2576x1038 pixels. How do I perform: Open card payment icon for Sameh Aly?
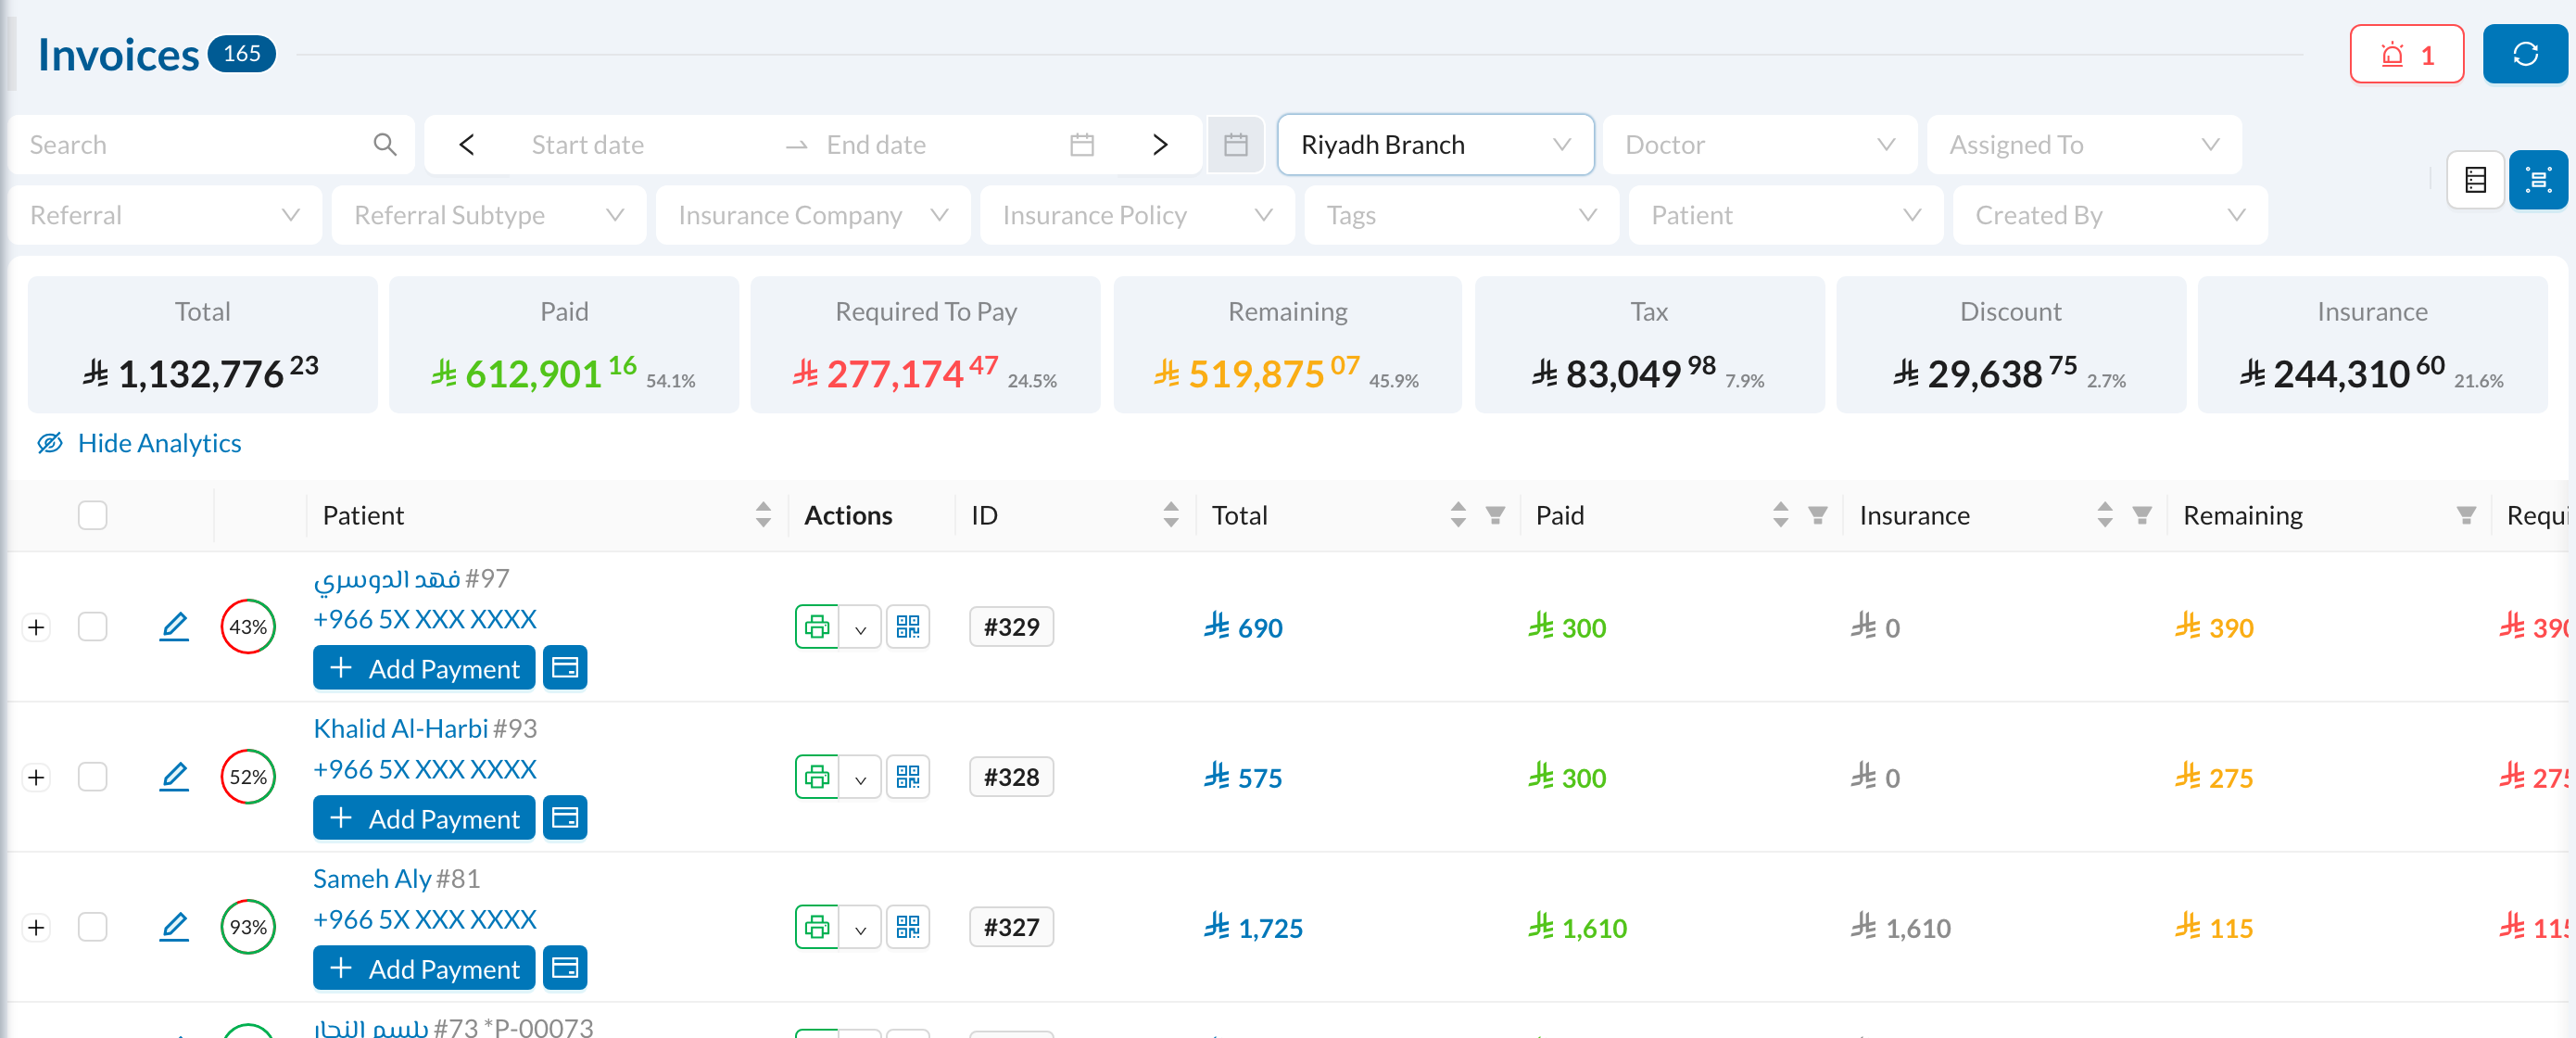(565, 968)
